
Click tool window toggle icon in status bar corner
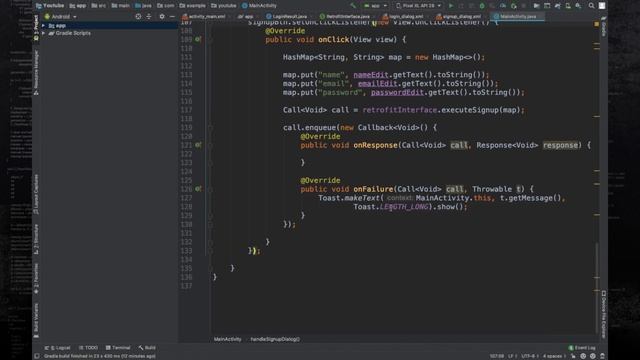(37, 356)
